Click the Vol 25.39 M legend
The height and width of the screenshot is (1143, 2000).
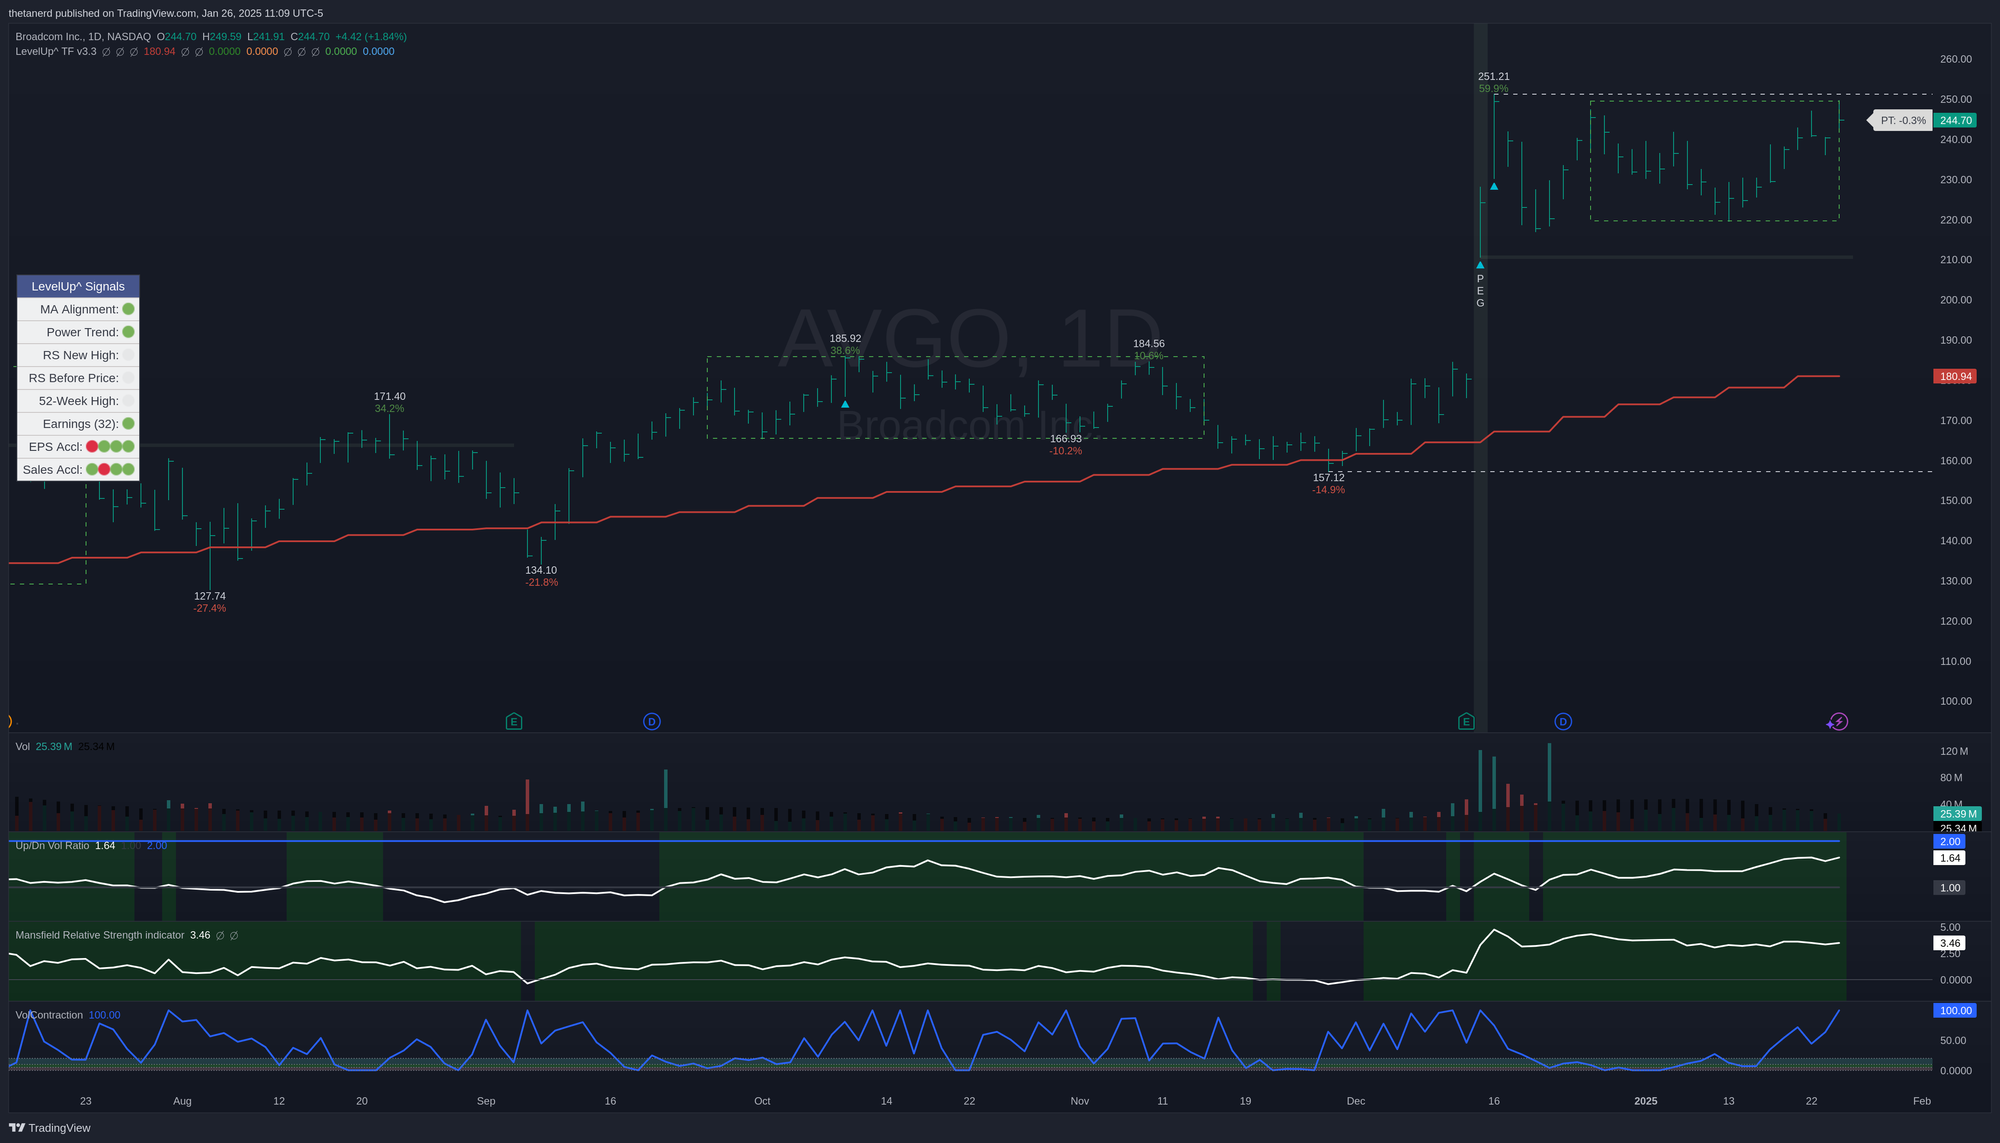coord(43,747)
